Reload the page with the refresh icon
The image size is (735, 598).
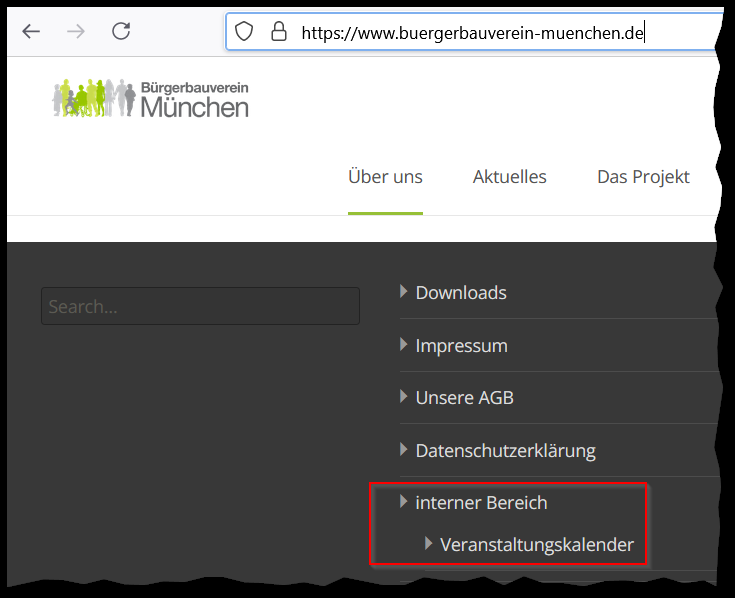[x=121, y=31]
